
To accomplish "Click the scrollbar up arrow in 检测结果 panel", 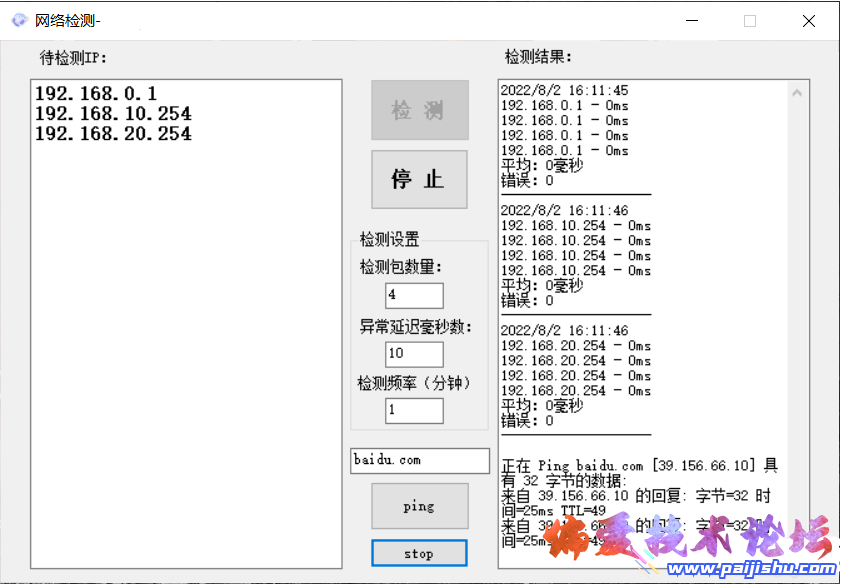I will [x=798, y=91].
